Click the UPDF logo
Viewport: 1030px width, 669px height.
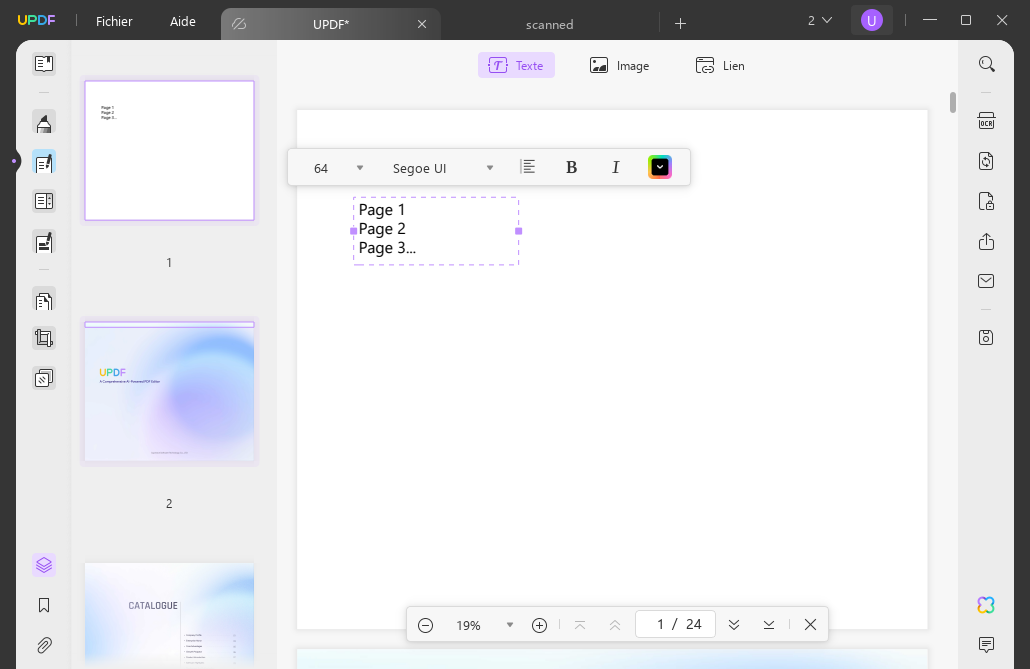(x=36, y=20)
